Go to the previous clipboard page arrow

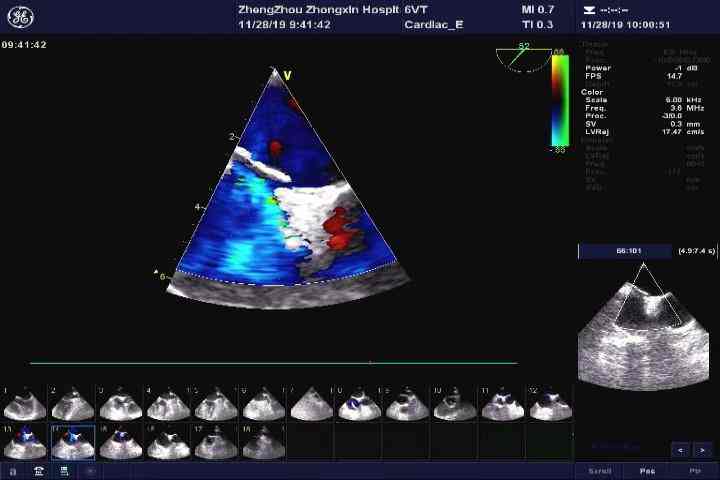click(x=680, y=449)
